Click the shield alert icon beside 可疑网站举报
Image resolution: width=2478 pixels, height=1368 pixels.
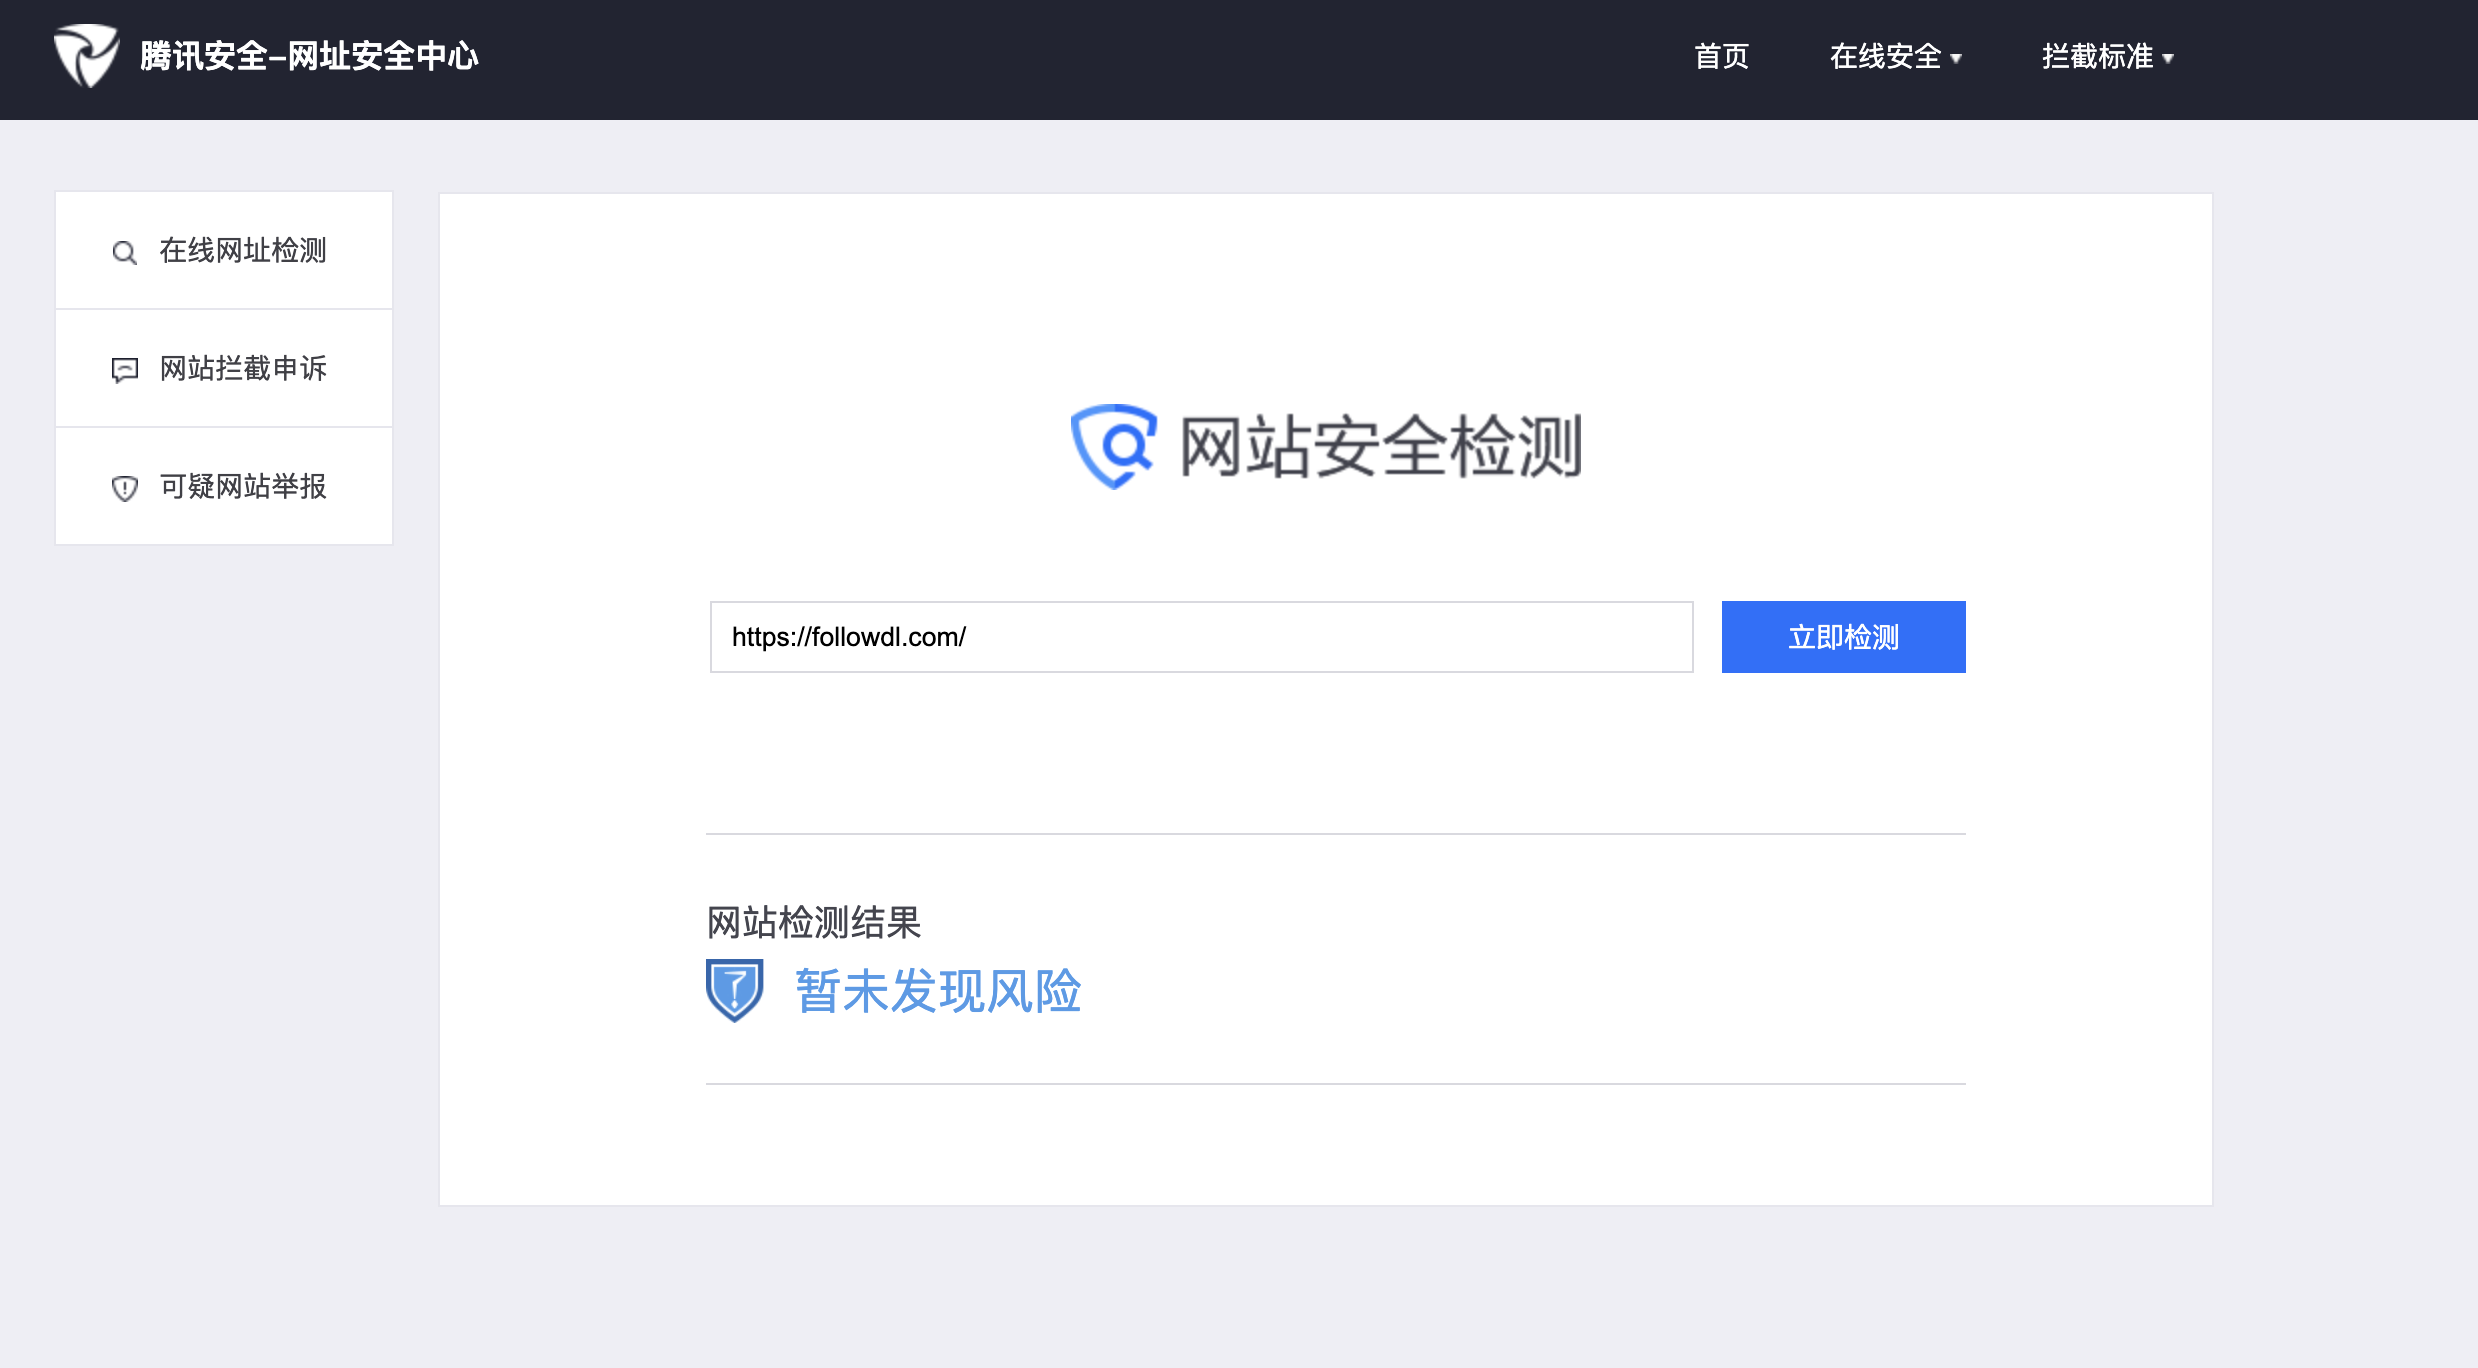point(124,488)
